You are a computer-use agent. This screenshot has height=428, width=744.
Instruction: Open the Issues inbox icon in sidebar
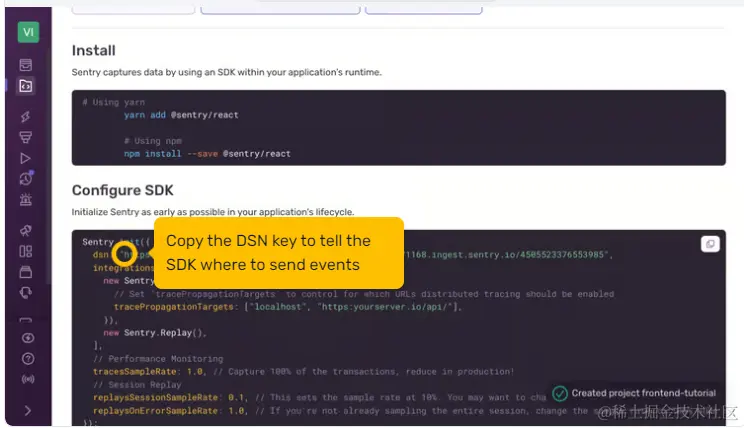point(26,65)
